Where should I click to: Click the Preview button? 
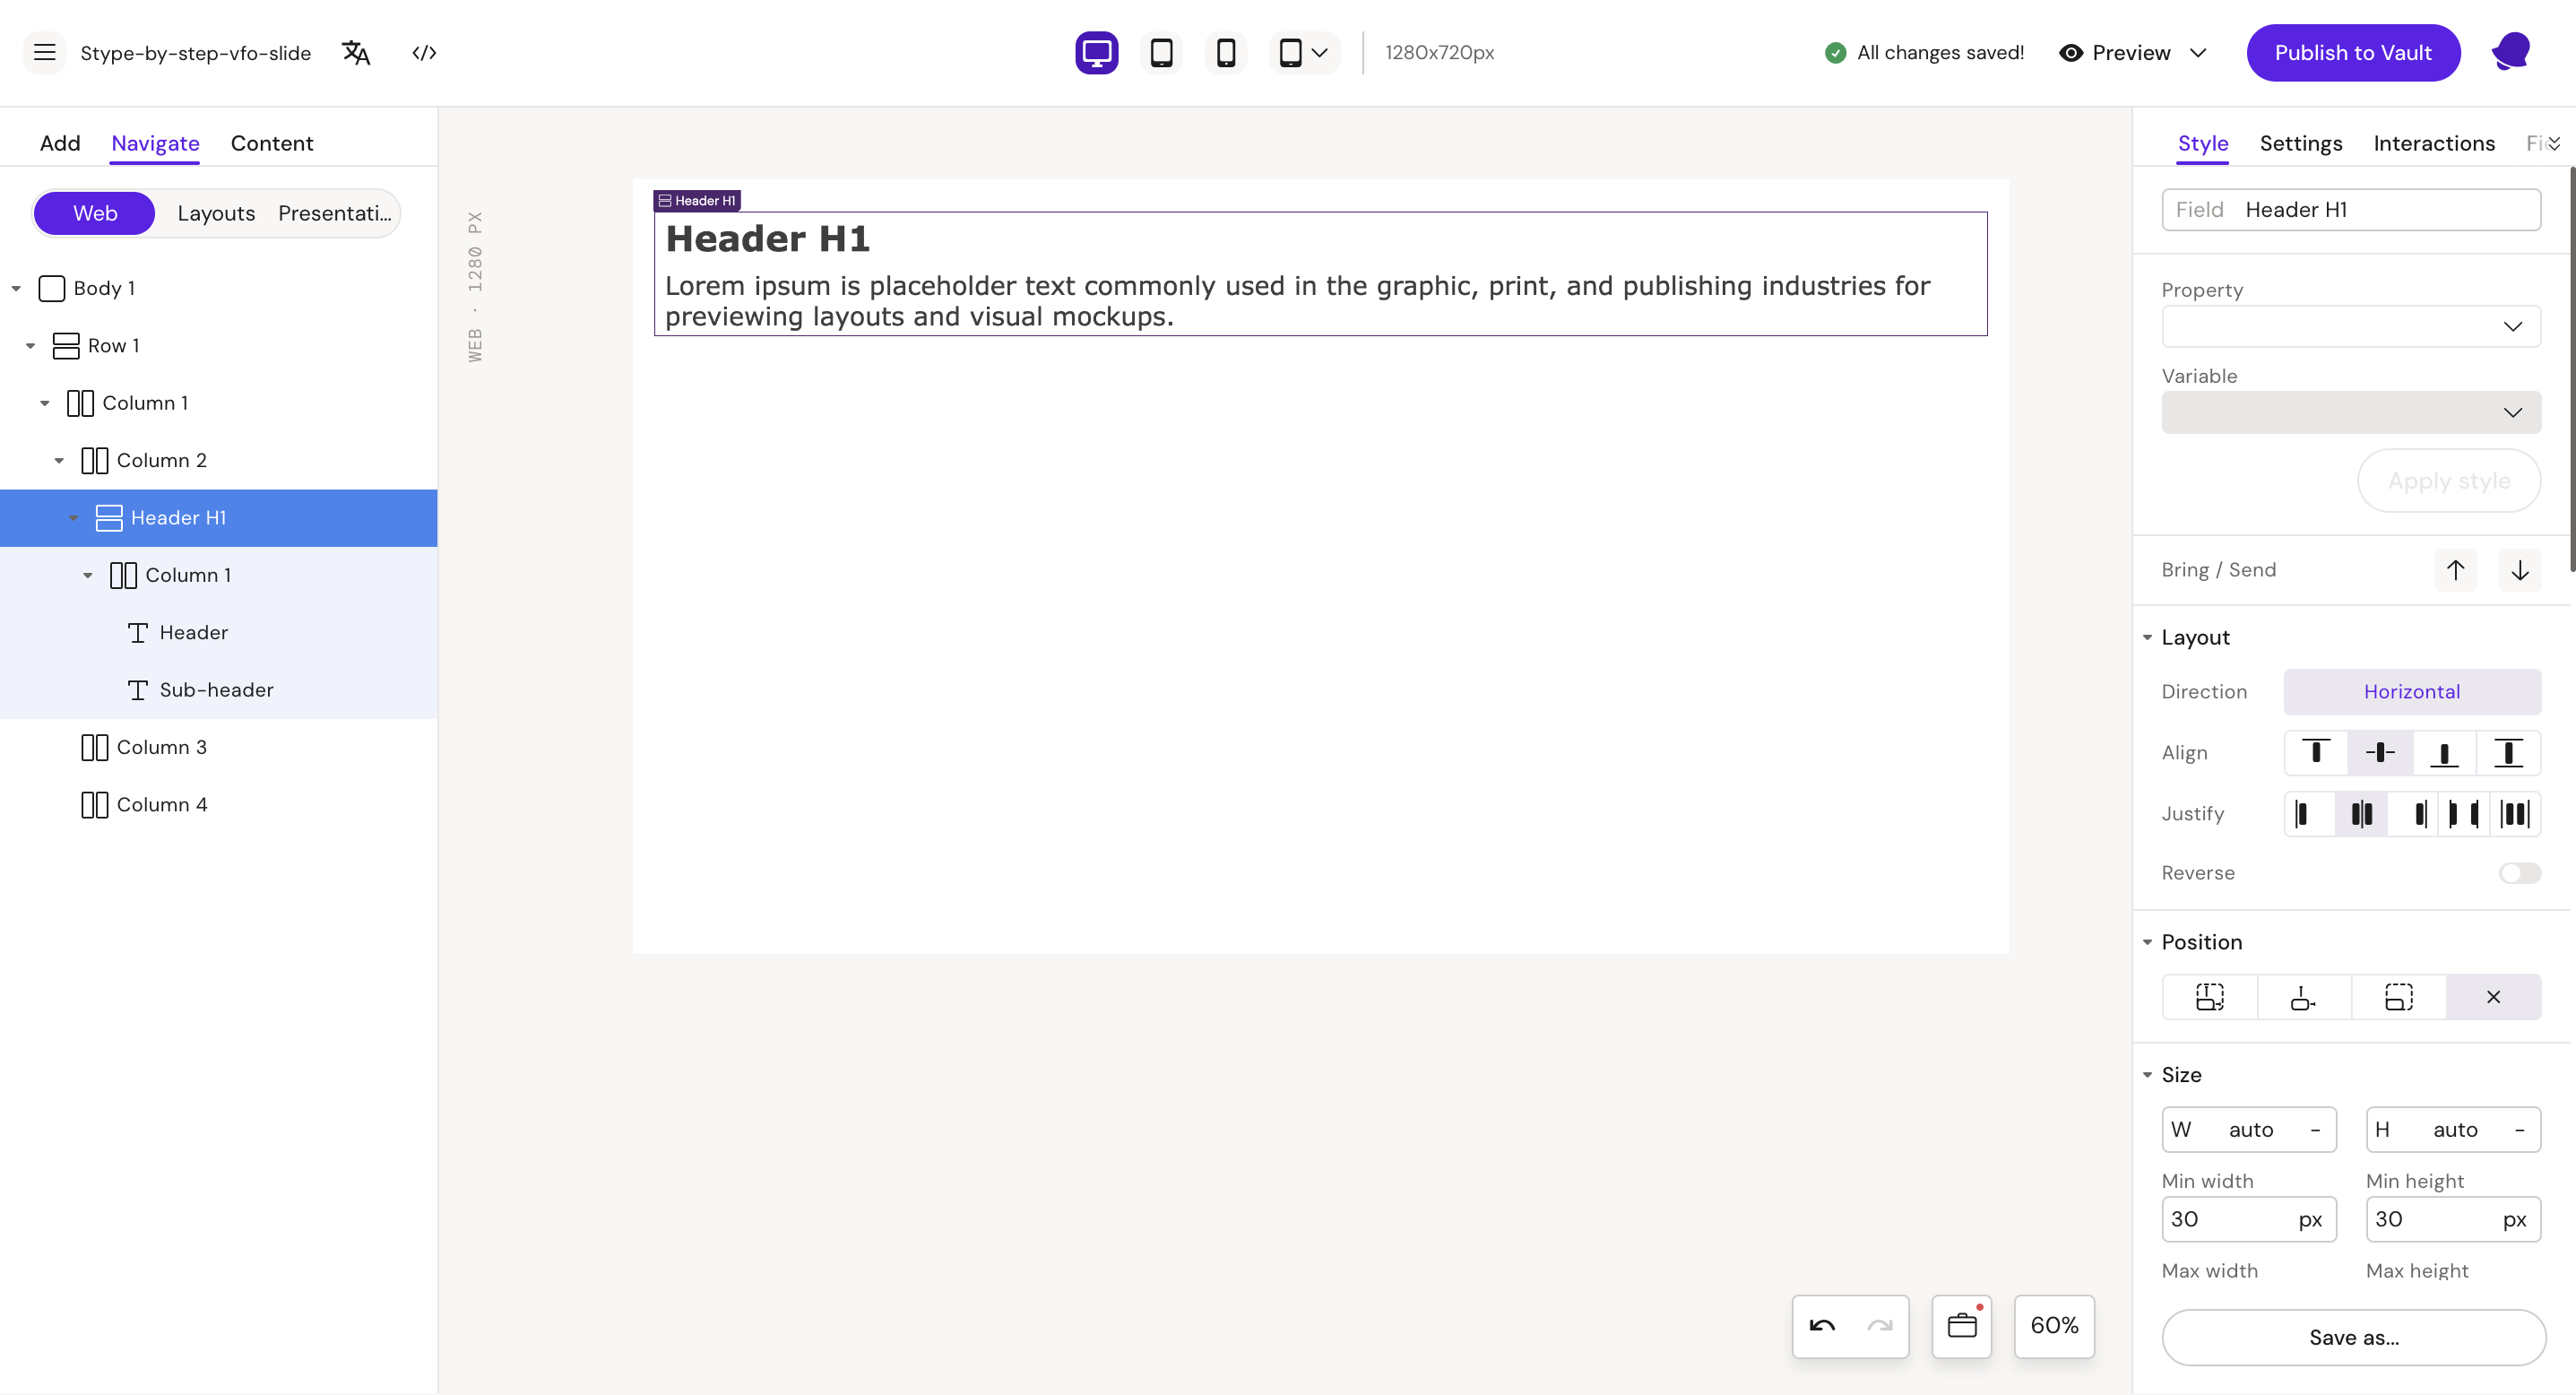(2114, 52)
